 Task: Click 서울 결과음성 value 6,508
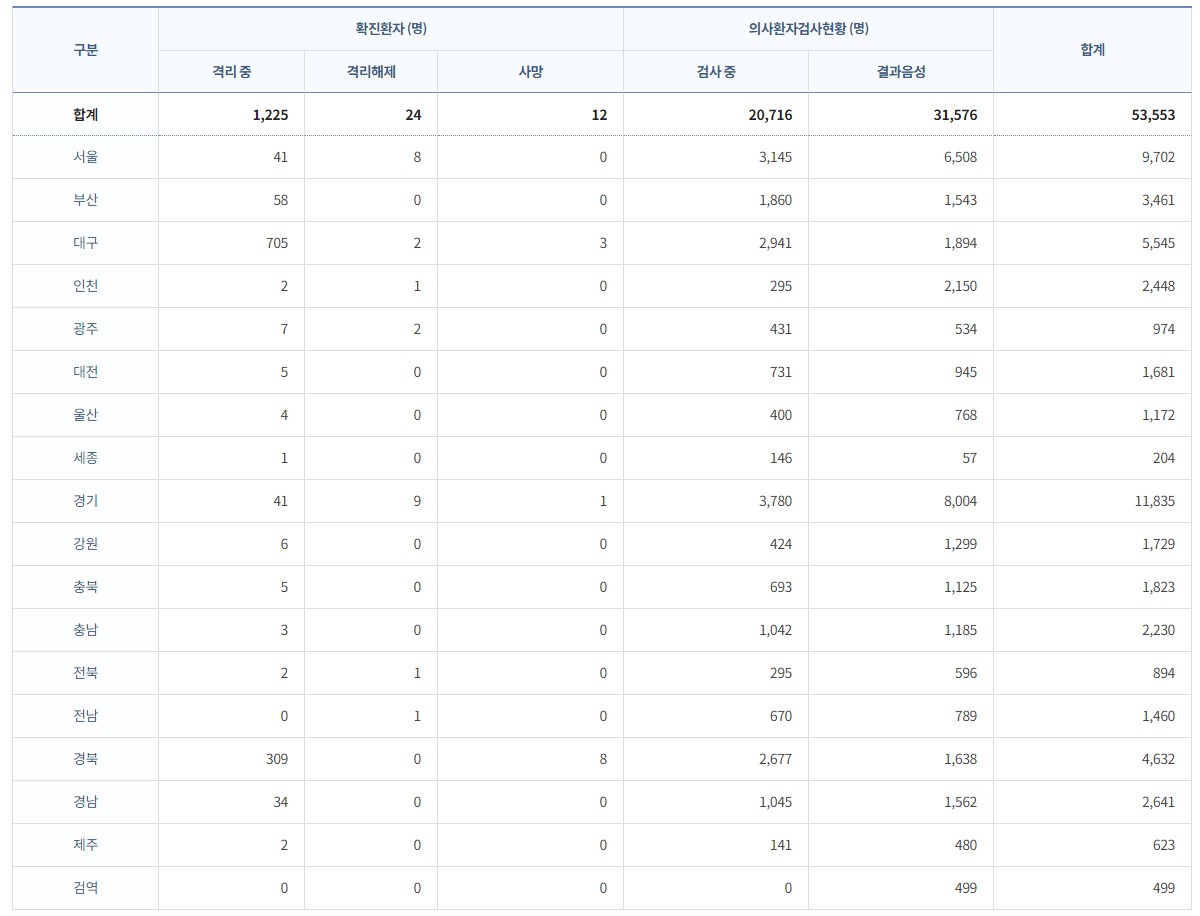tap(960, 157)
